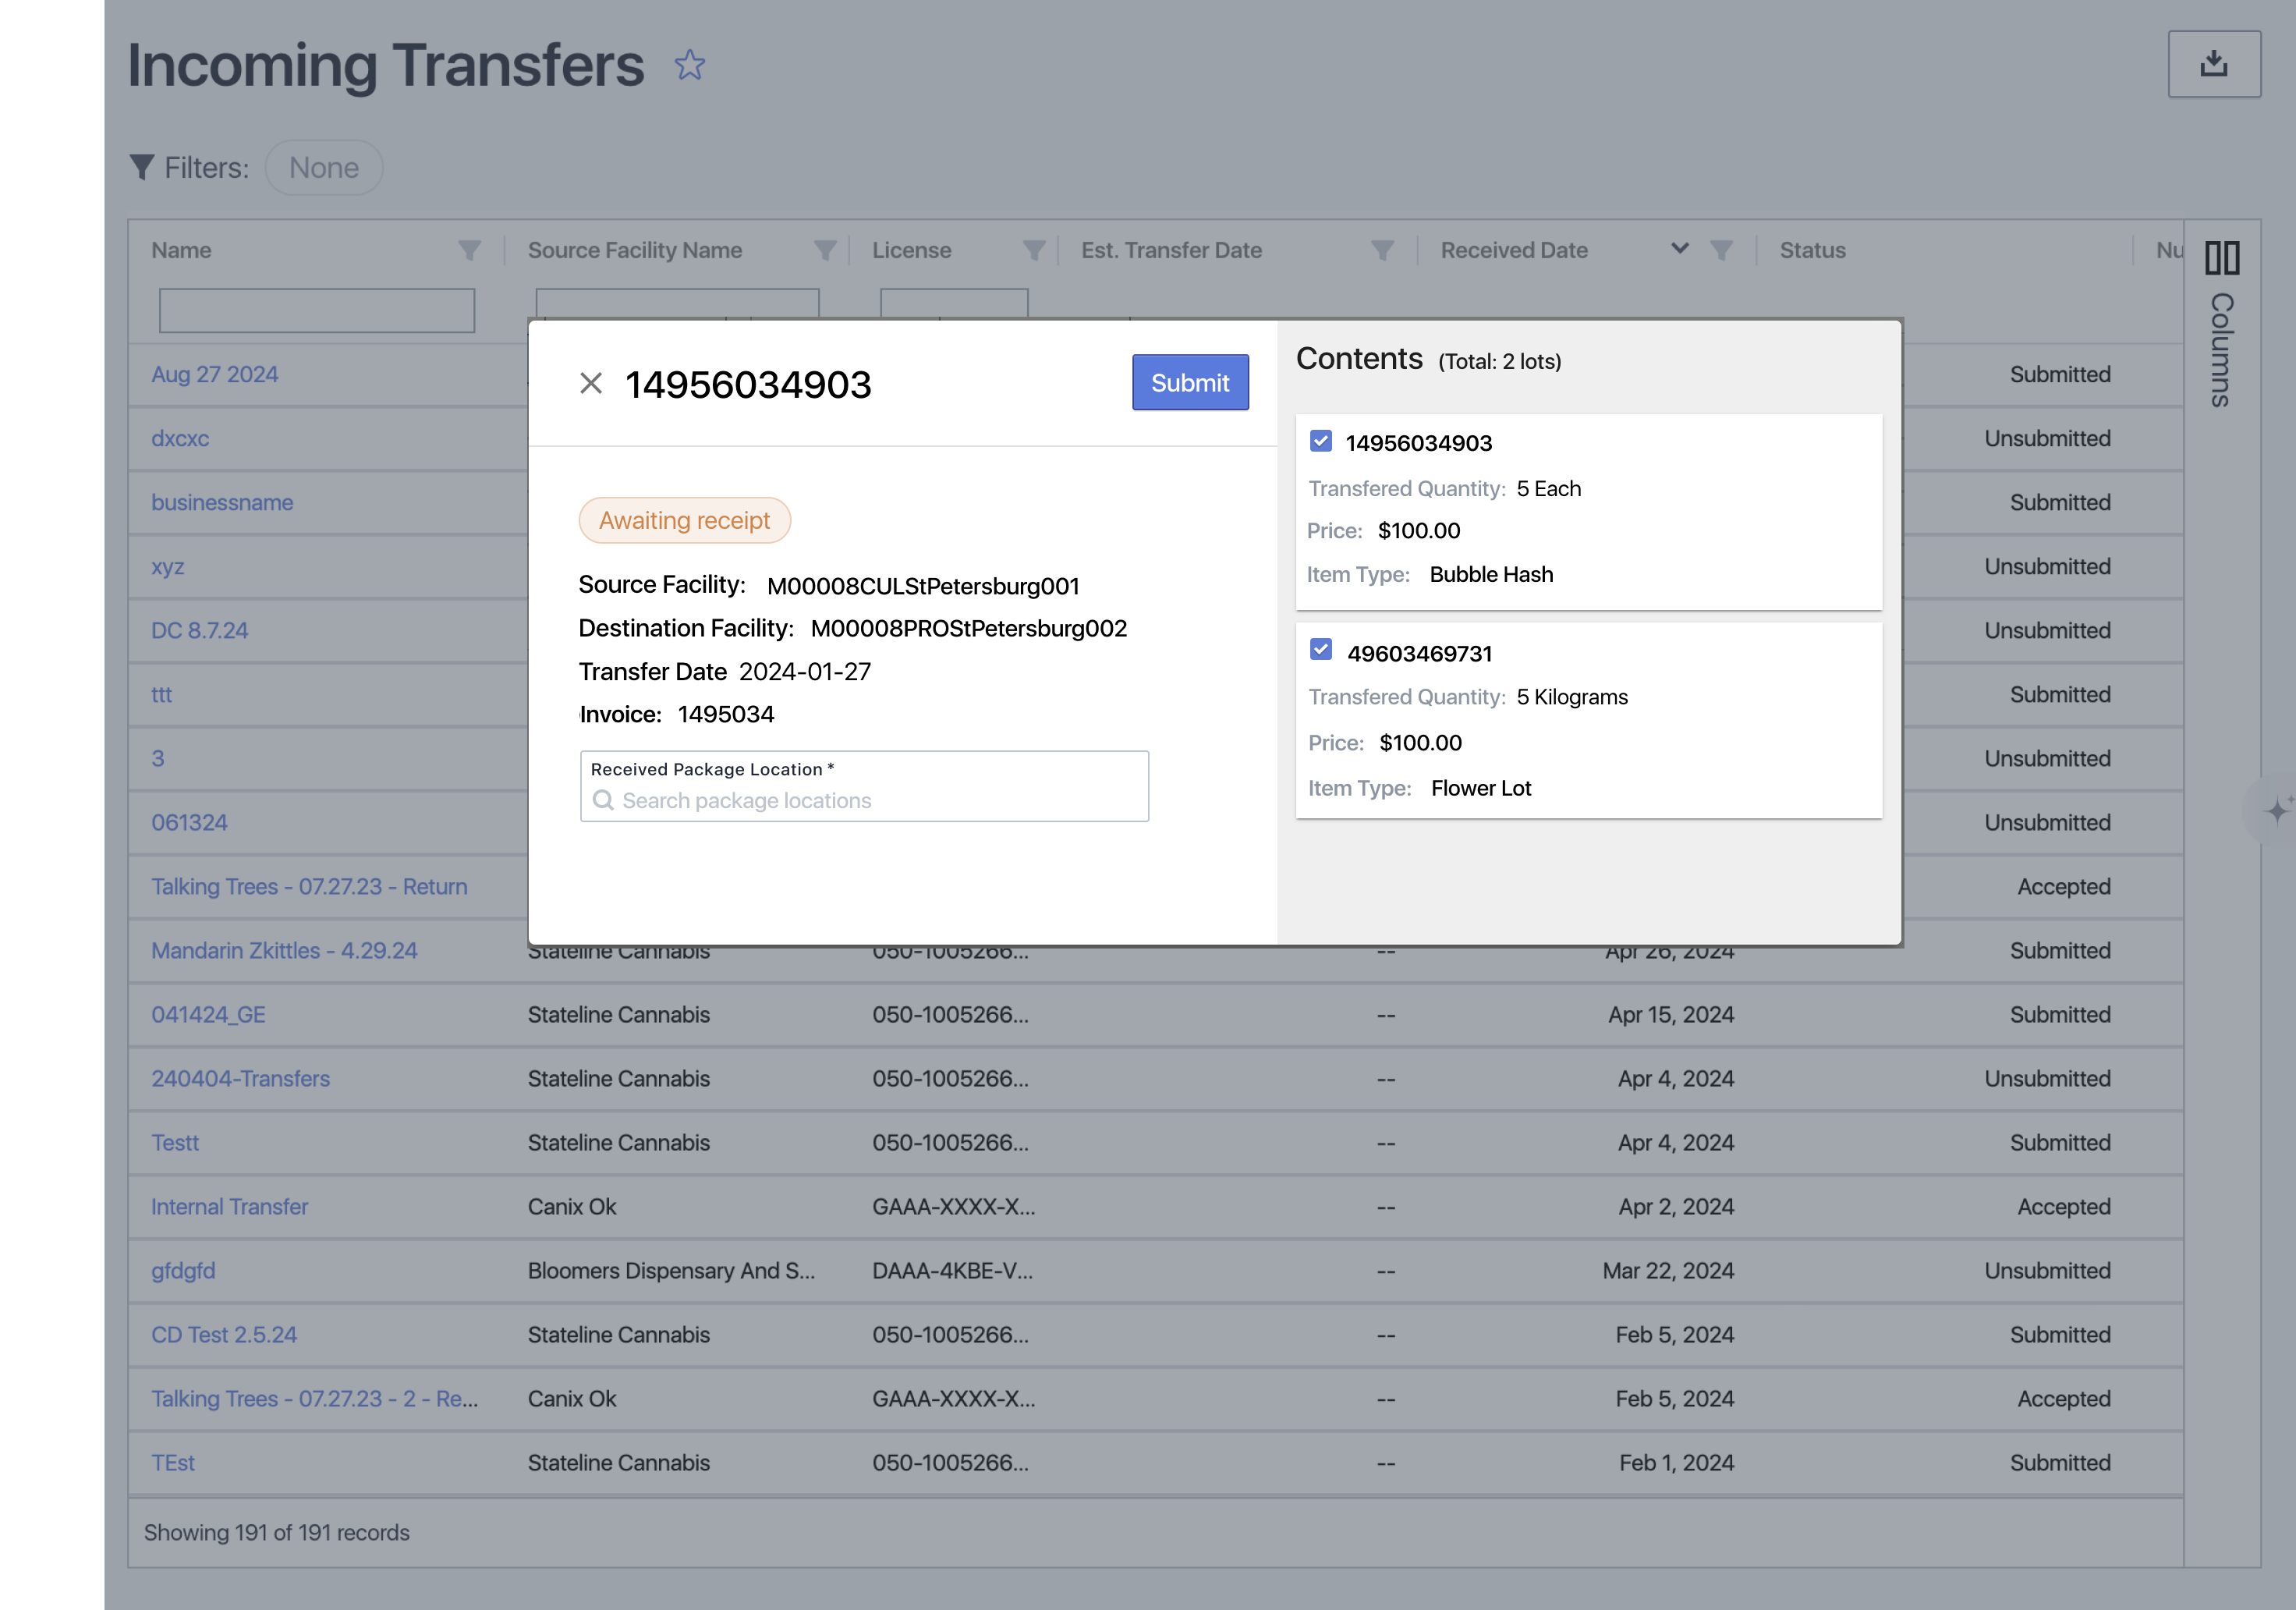Click the Received Date filter icon
The height and width of the screenshot is (1610, 2296).
pos(1721,250)
